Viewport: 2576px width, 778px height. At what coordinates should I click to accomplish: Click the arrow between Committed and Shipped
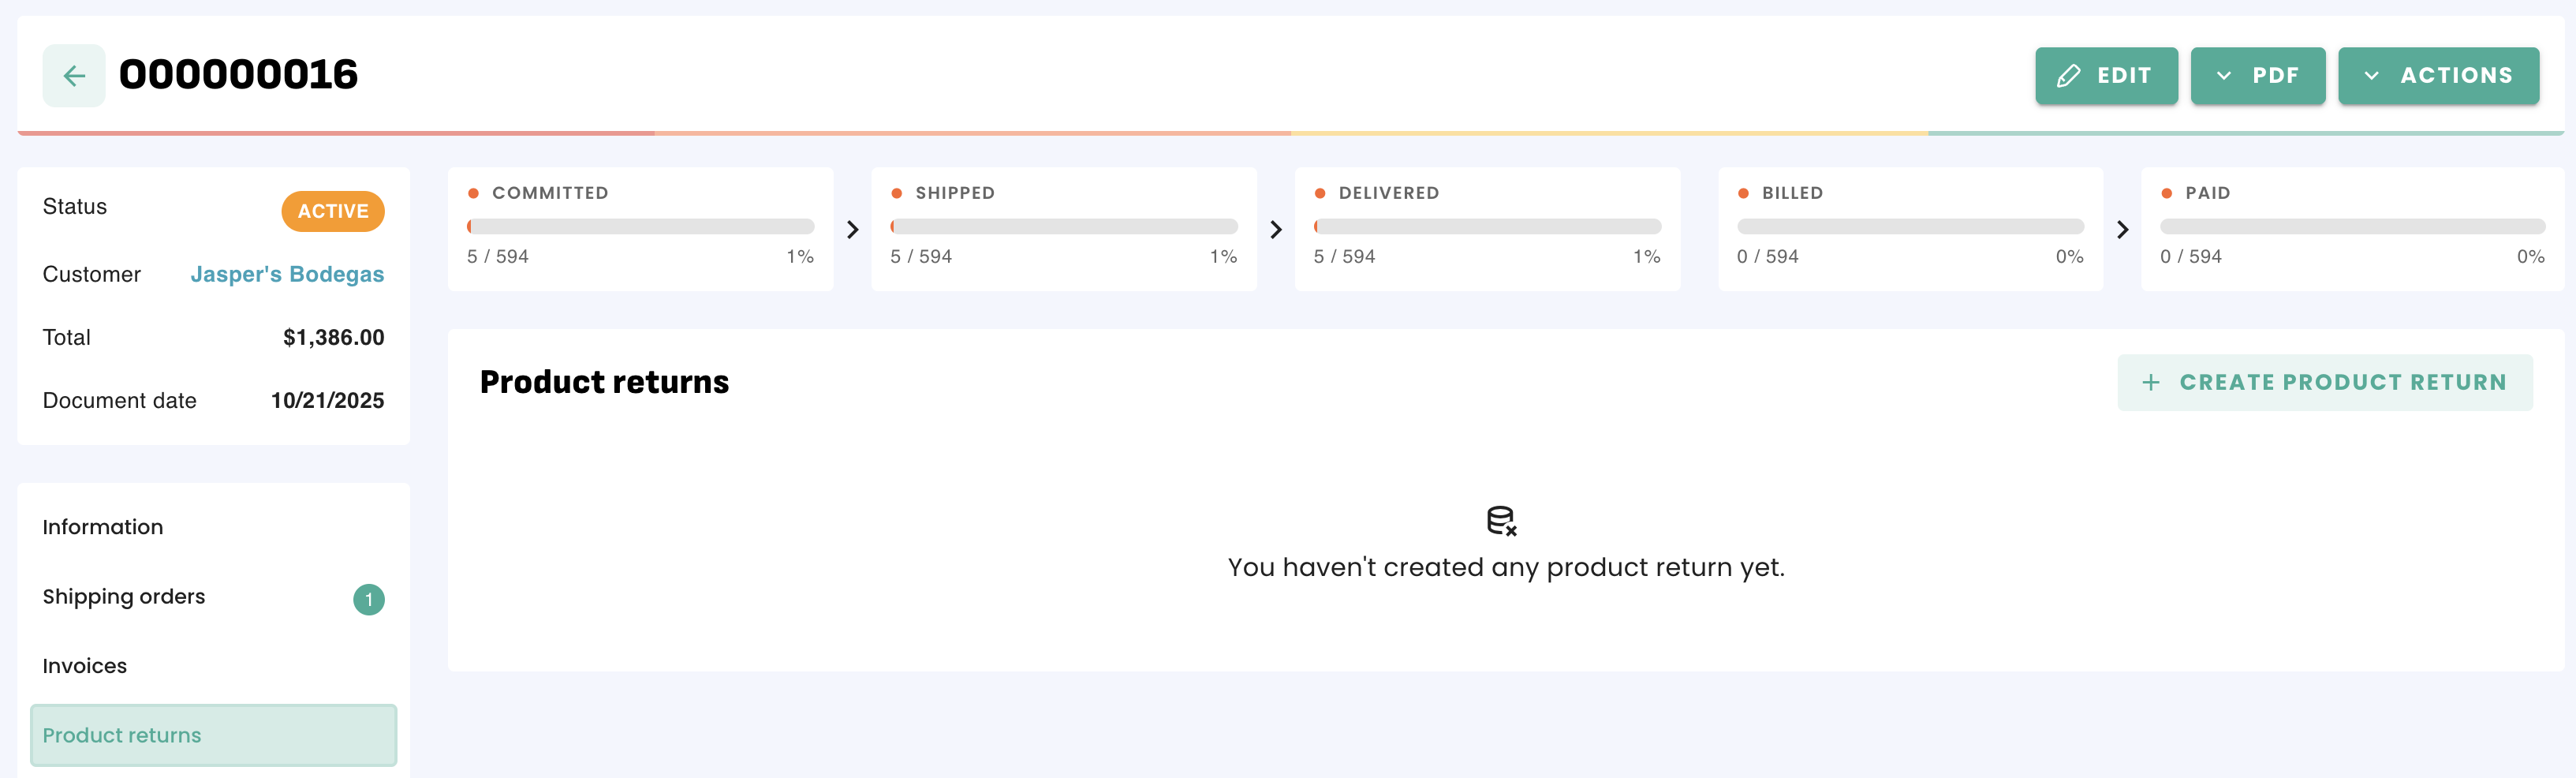pos(853,230)
